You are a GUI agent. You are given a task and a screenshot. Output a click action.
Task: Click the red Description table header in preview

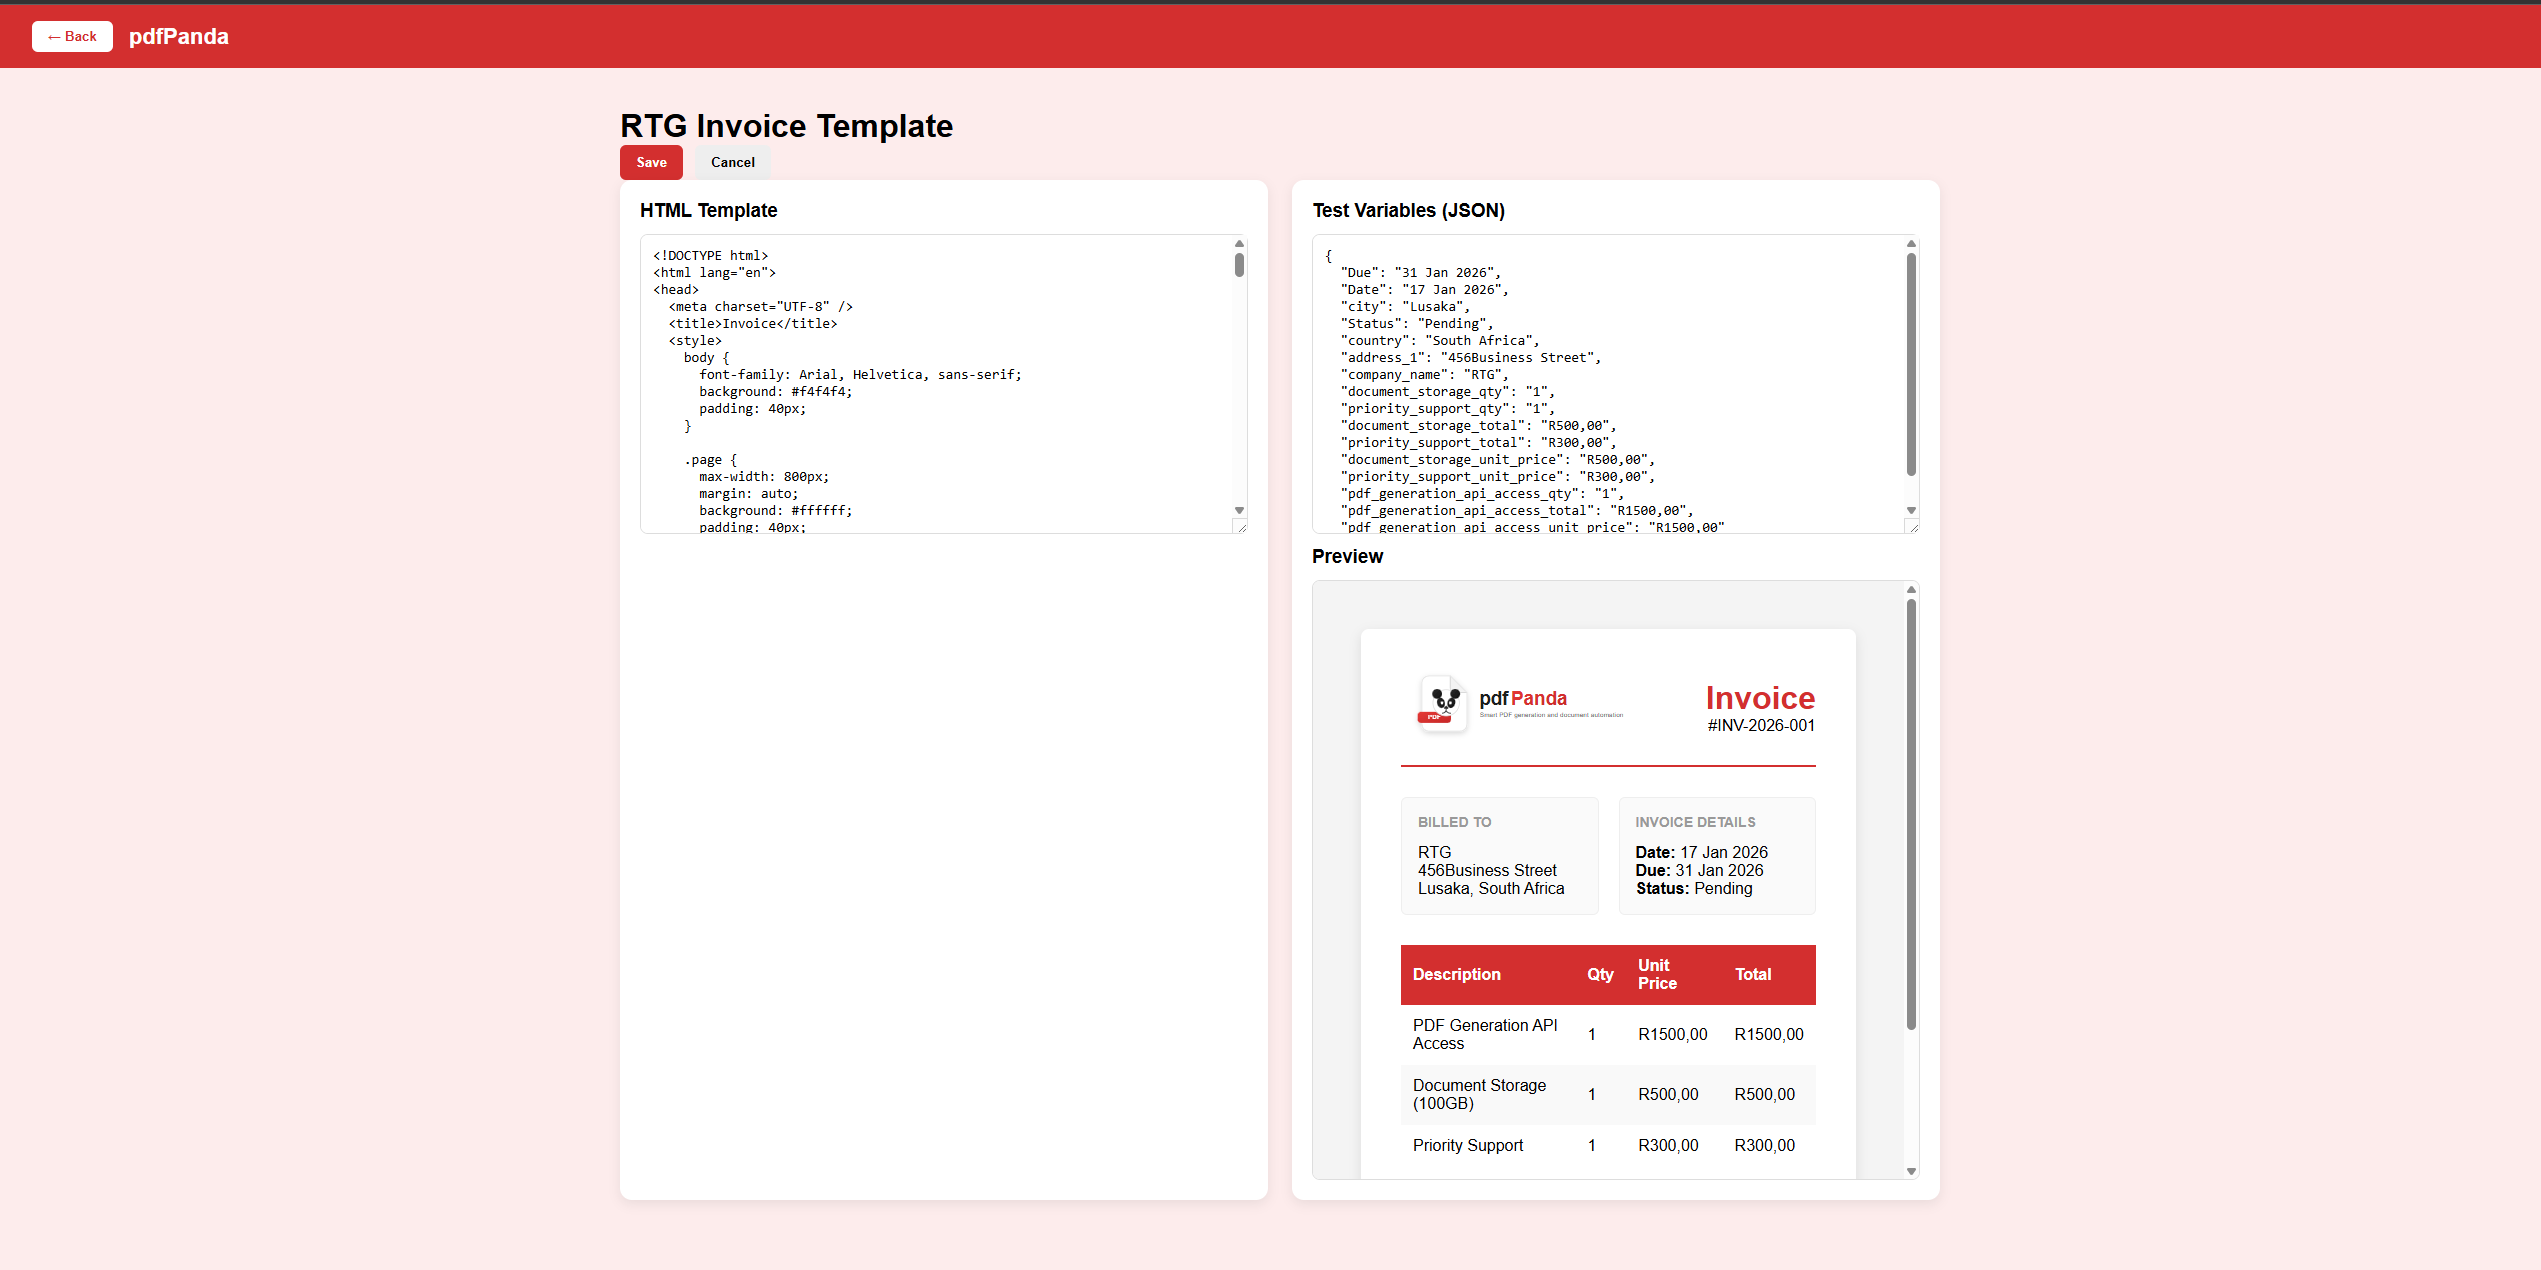click(1457, 974)
